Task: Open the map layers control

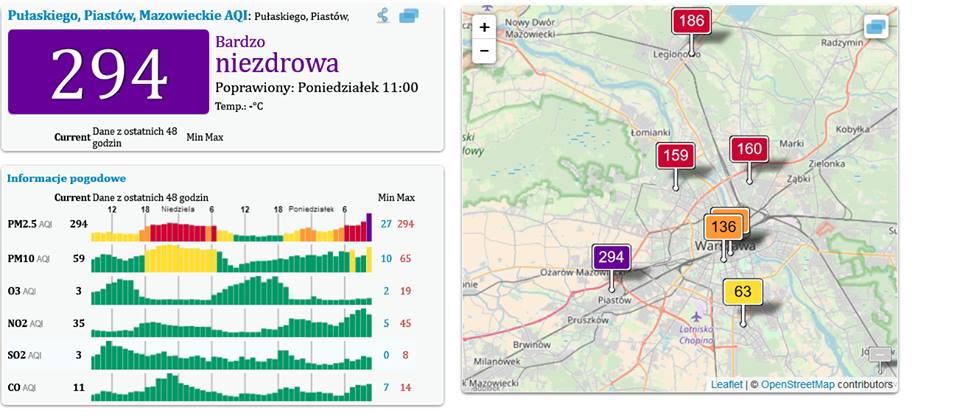Action: 876,27
